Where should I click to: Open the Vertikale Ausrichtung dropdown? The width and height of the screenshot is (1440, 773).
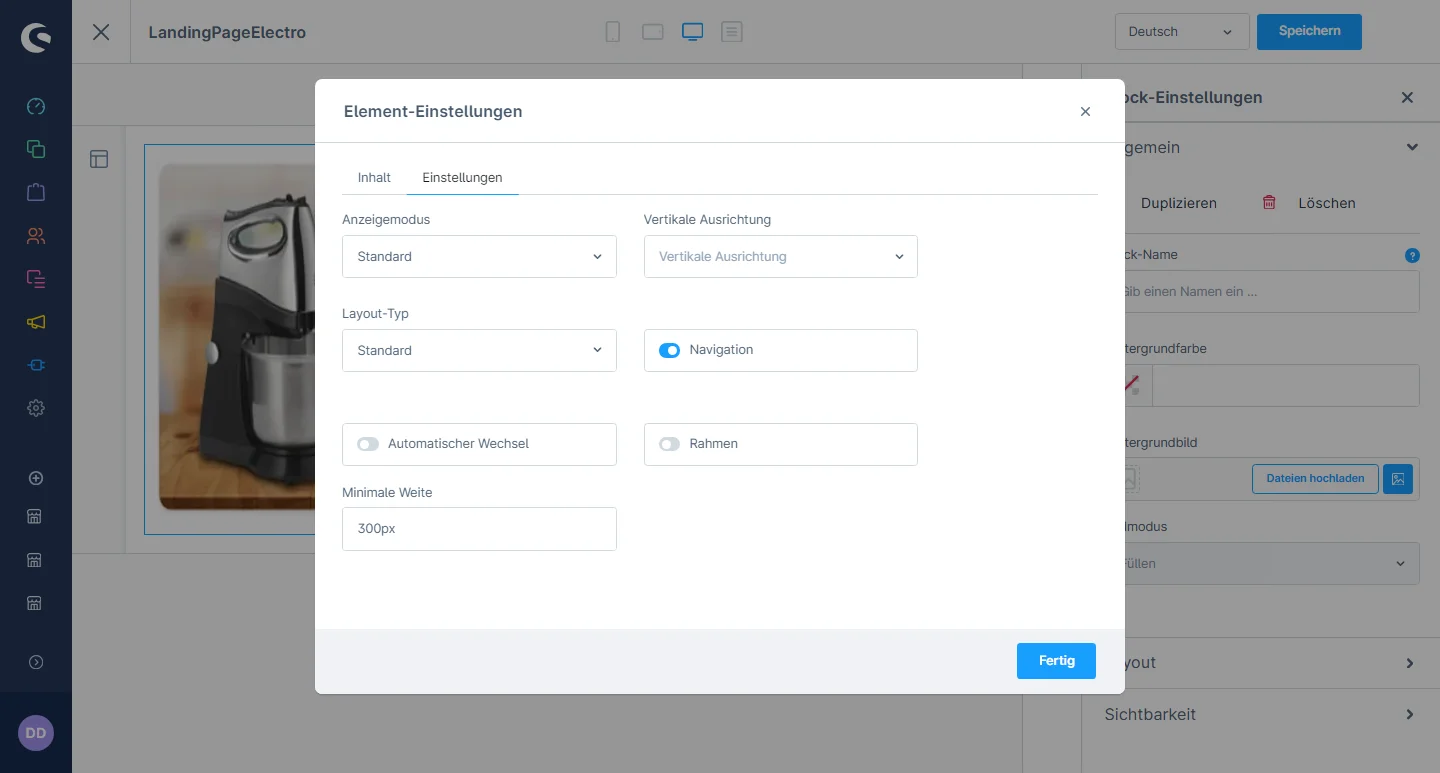click(780, 257)
